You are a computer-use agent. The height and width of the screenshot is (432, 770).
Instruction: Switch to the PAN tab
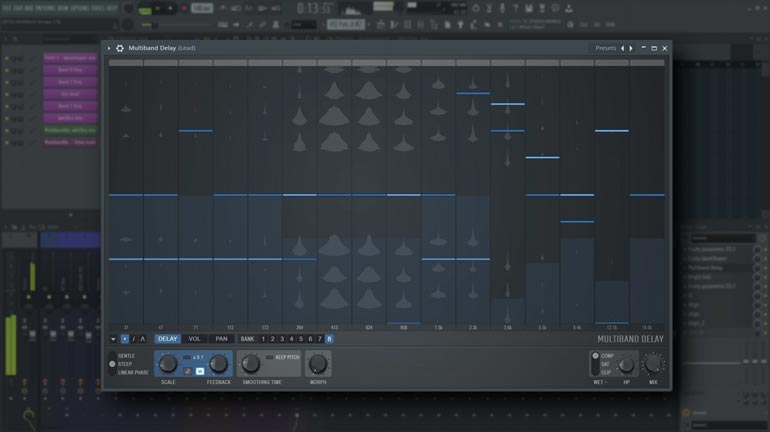coord(222,339)
